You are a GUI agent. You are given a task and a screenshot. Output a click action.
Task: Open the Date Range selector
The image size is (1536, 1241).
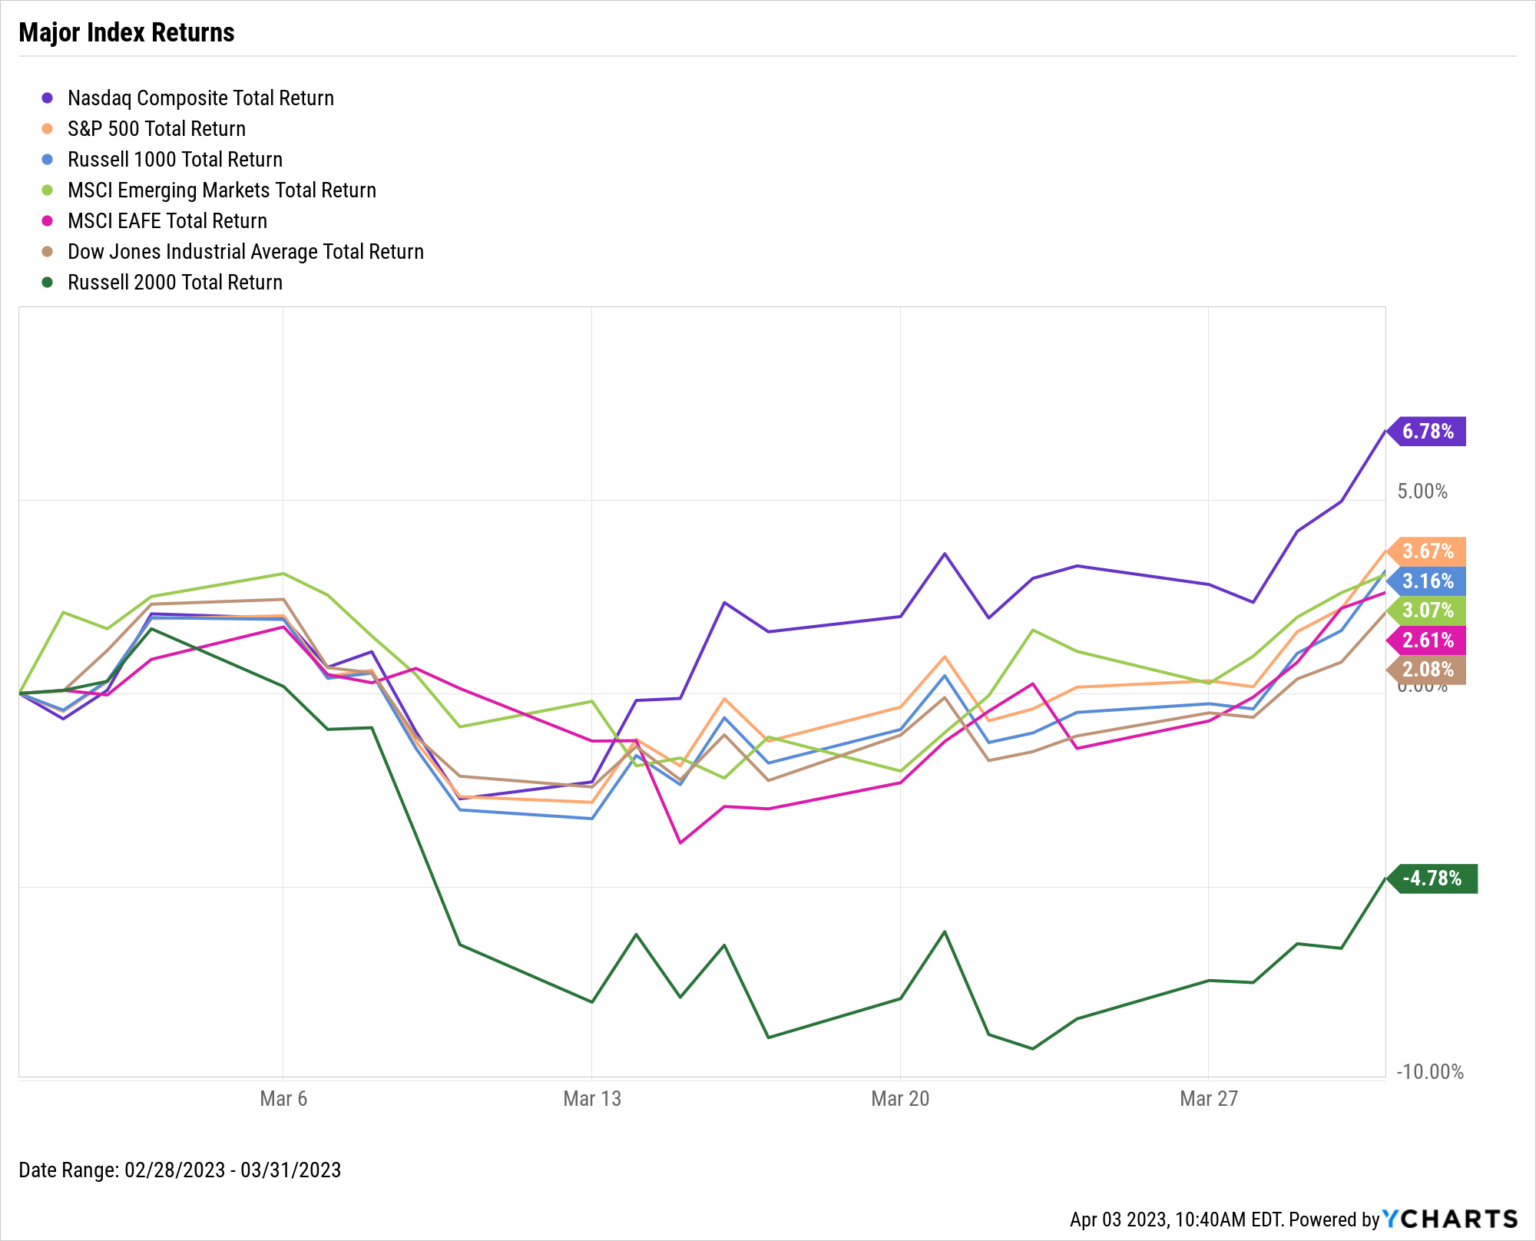click(180, 1170)
